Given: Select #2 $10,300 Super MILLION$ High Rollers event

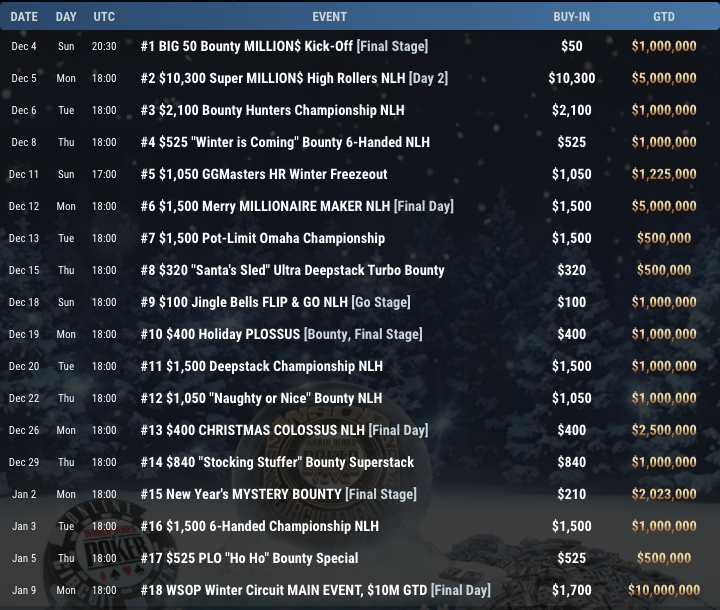Looking at the screenshot, I should point(294,78).
